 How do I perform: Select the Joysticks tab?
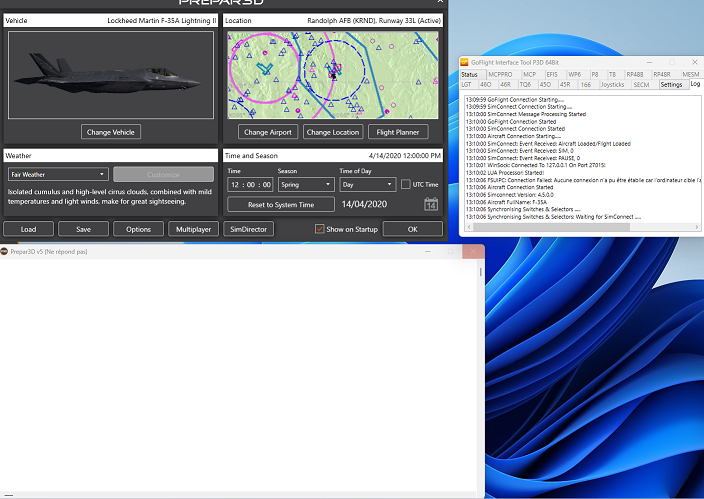click(612, 85)
